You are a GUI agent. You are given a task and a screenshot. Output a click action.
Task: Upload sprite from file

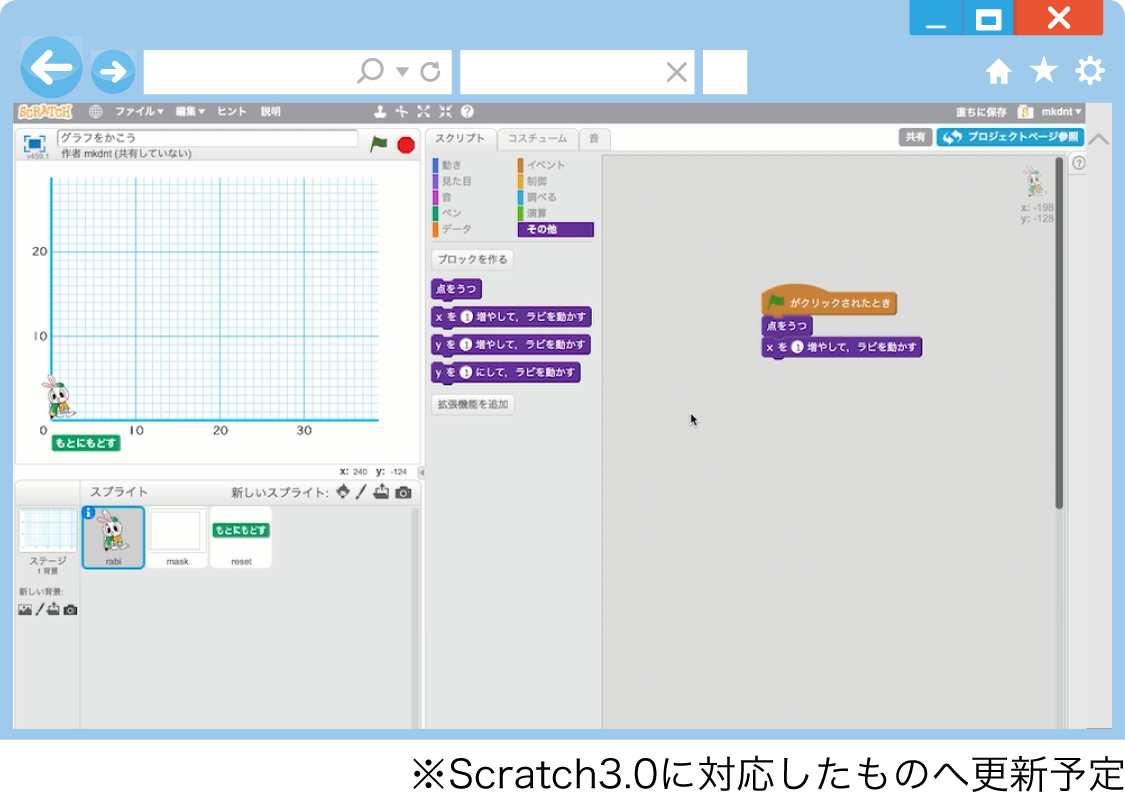click(x=381, y=492)
